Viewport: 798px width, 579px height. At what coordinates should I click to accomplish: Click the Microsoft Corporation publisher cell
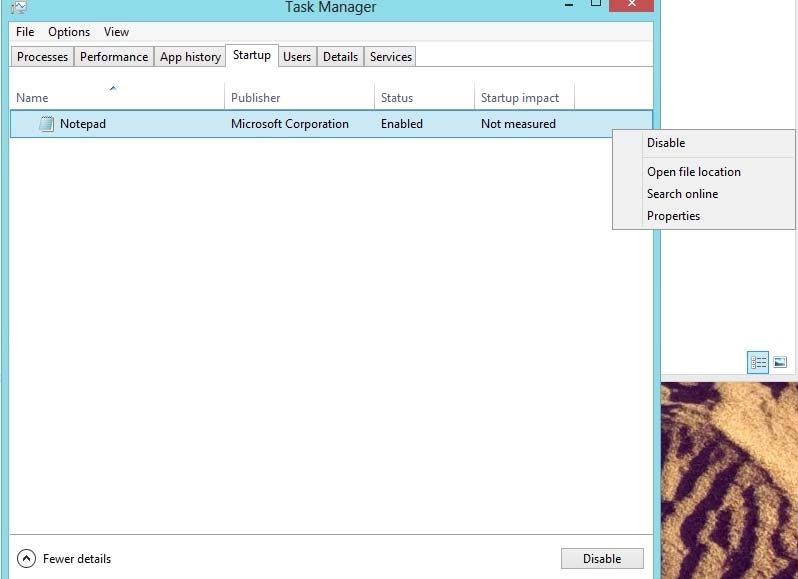pos(290,124)
